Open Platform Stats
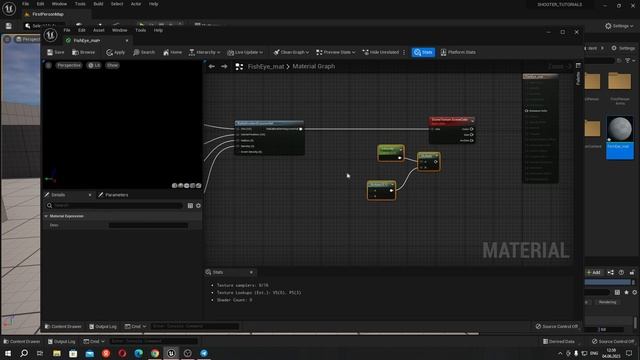 pyautogui.click(x=458, y=52)
